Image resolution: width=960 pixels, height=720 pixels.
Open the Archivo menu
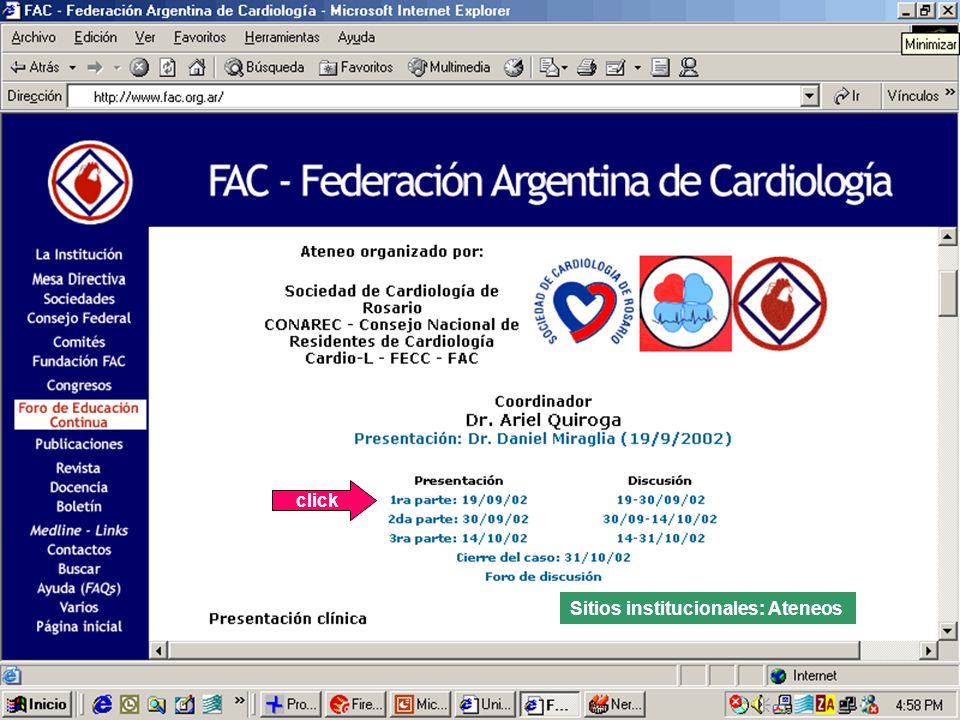pyautogui.click(x=33, y=37)
